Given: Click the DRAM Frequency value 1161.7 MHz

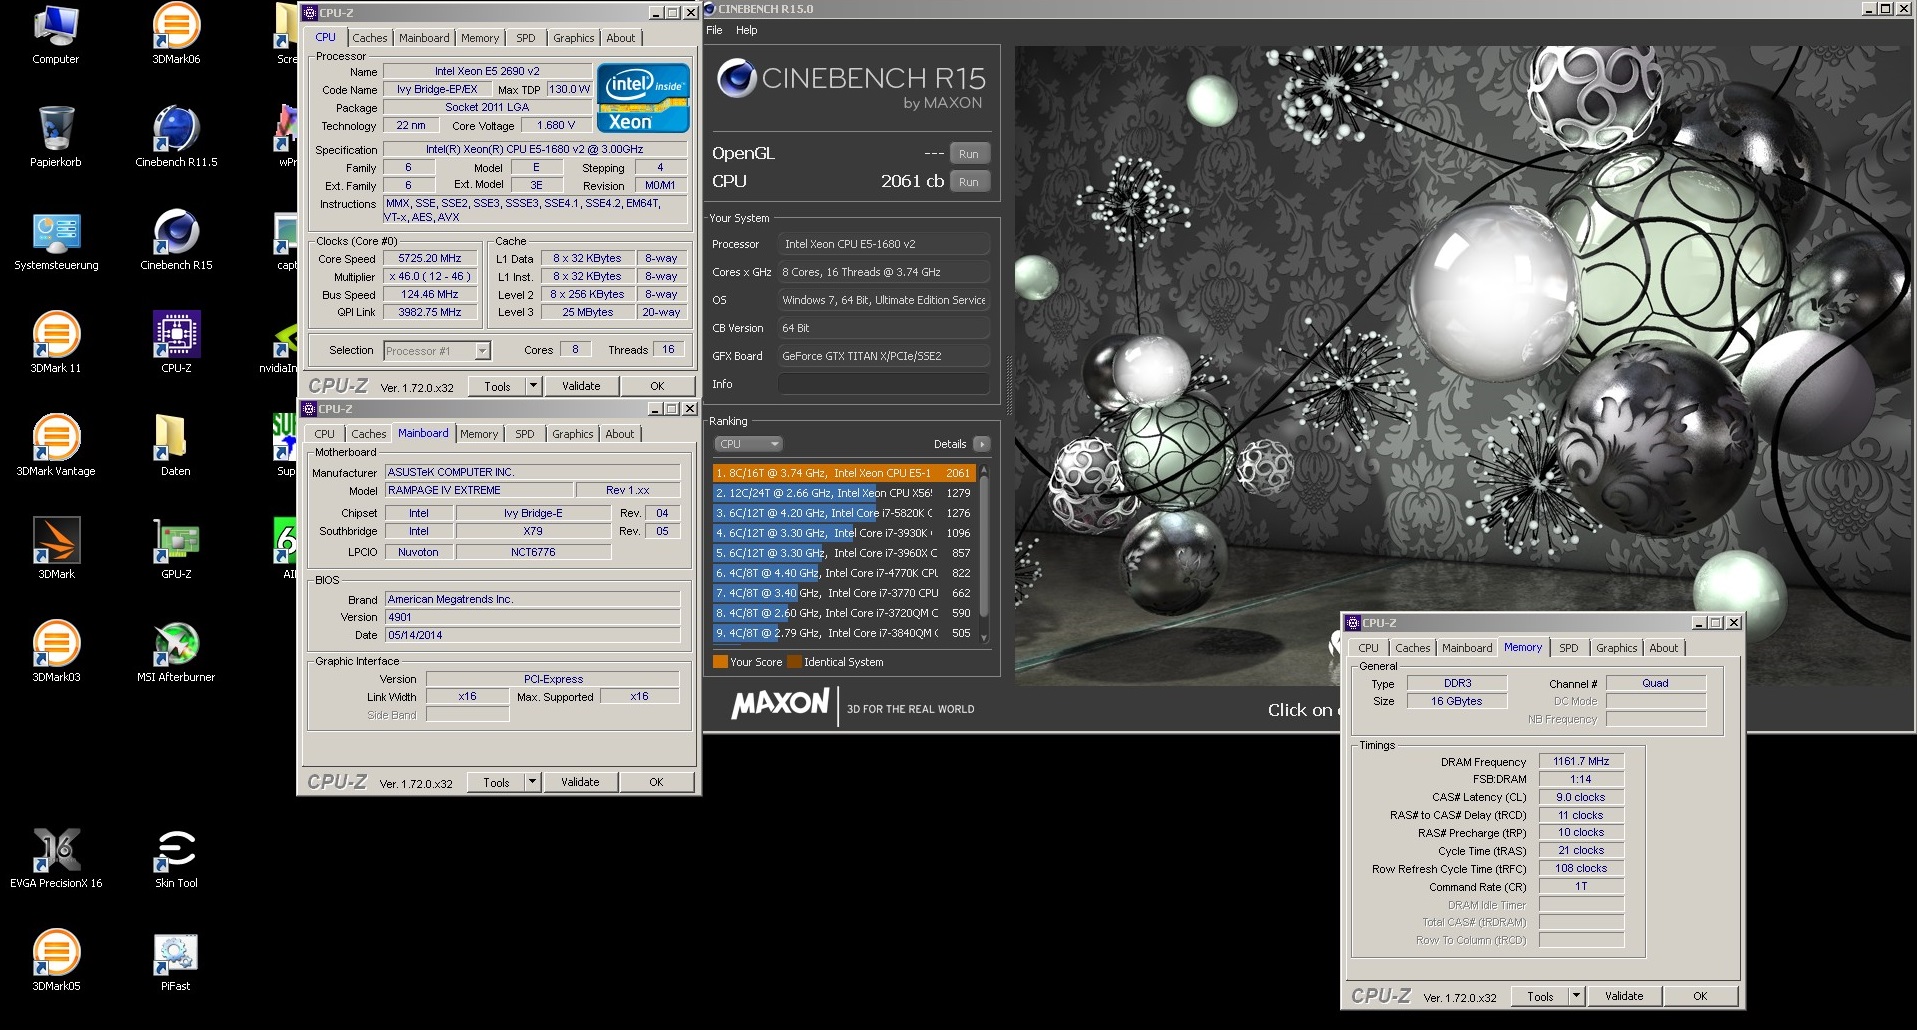Looking at the screenshot, I should pos(1581,761).
